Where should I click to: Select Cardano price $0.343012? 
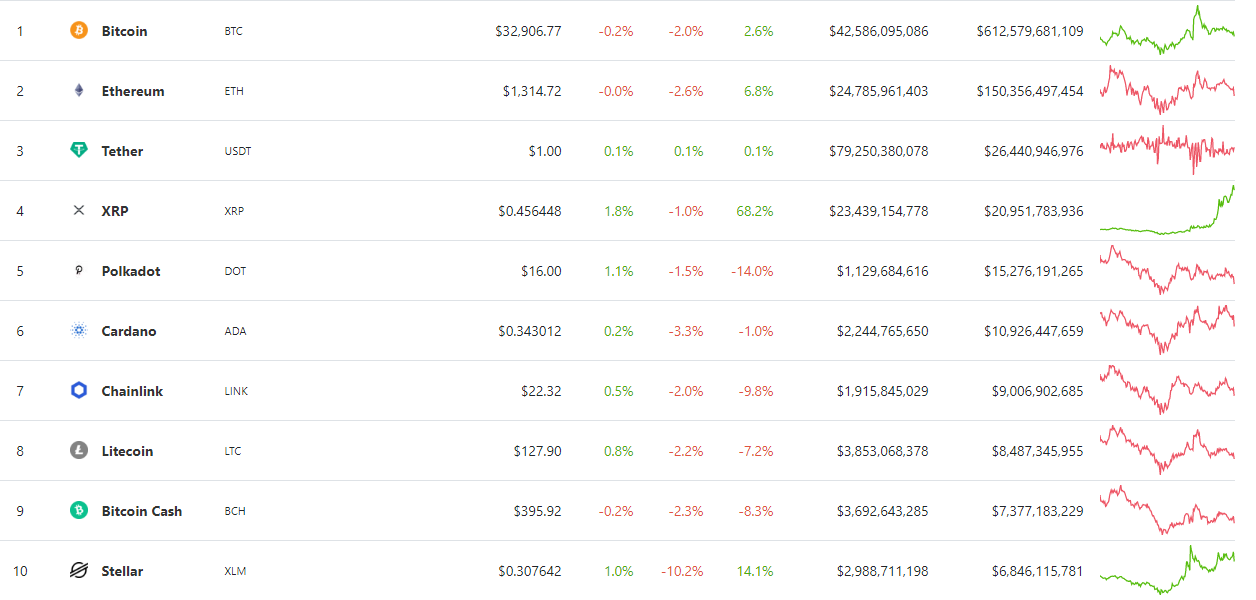[x=530, y=331]
